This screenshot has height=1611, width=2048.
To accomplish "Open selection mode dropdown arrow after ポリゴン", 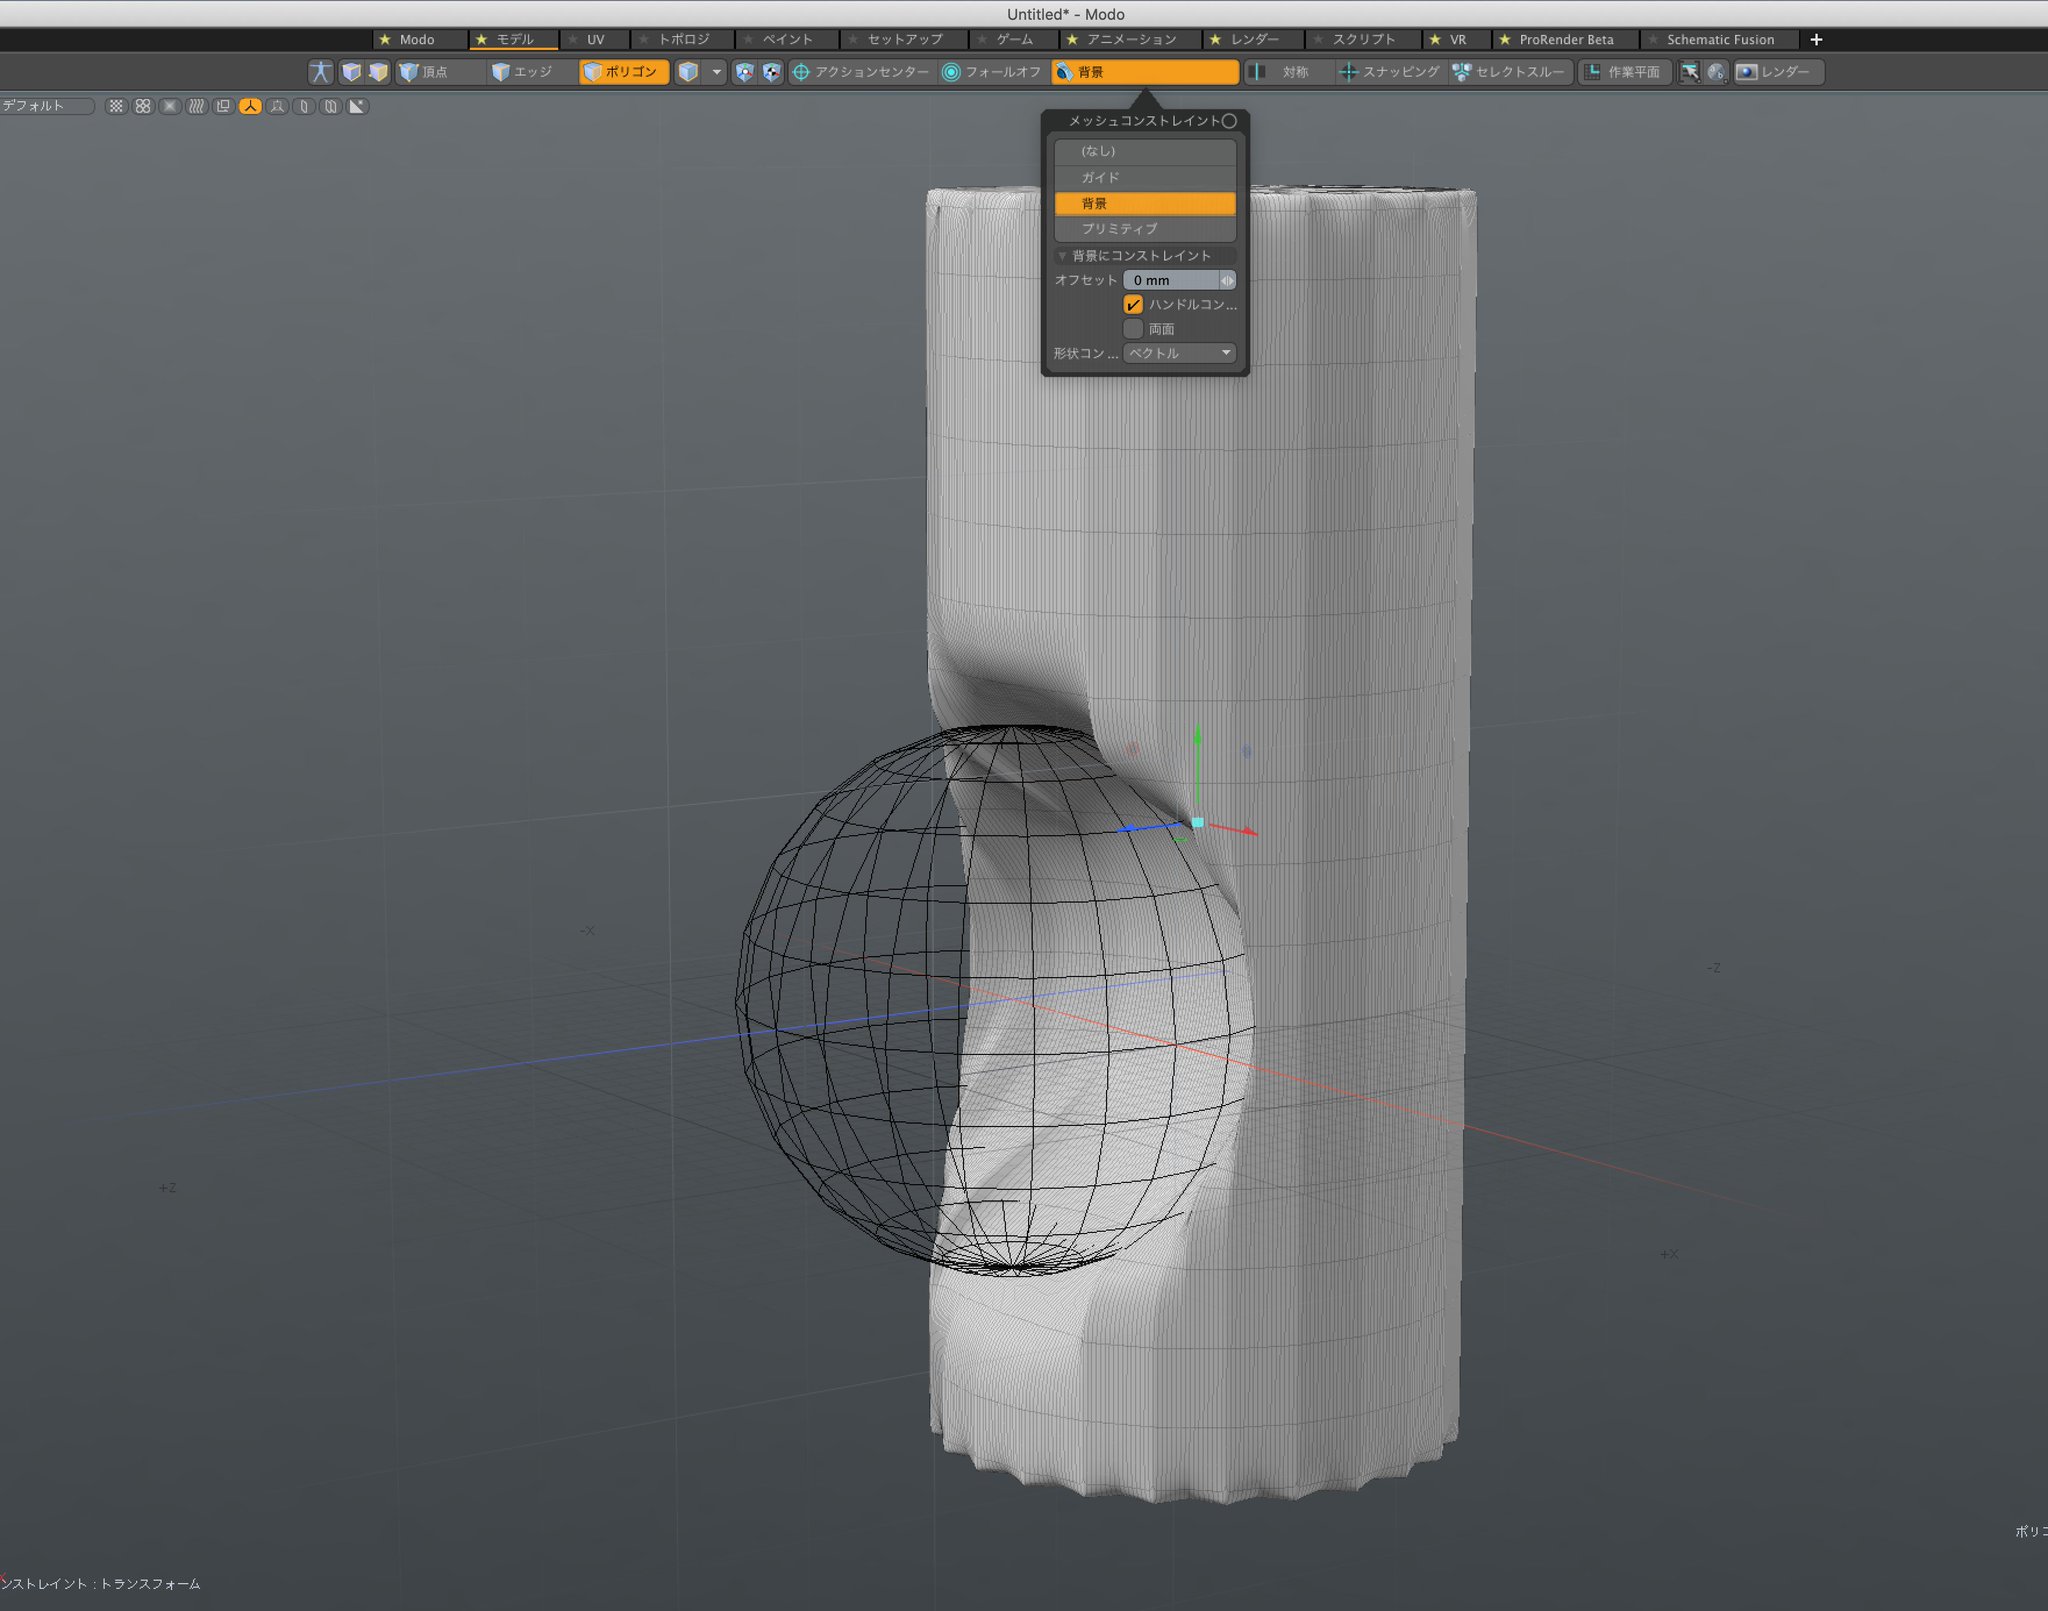I will pos(716,72).
